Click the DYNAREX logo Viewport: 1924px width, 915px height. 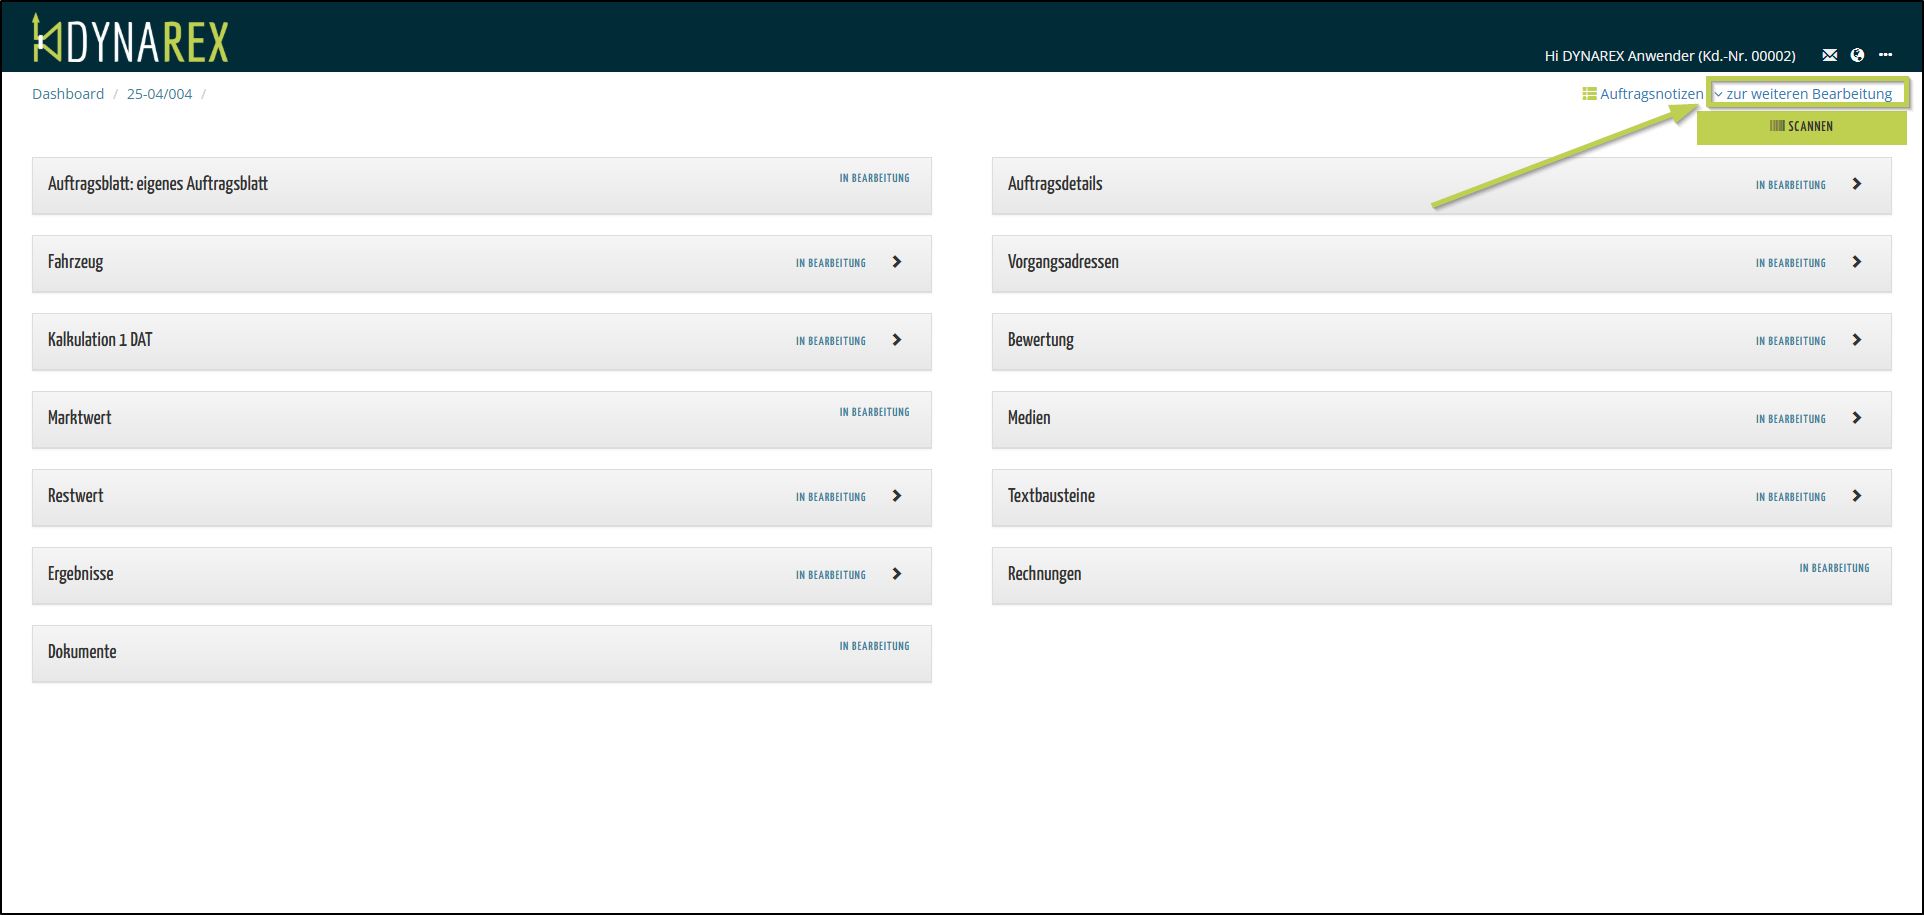[131, 40]
